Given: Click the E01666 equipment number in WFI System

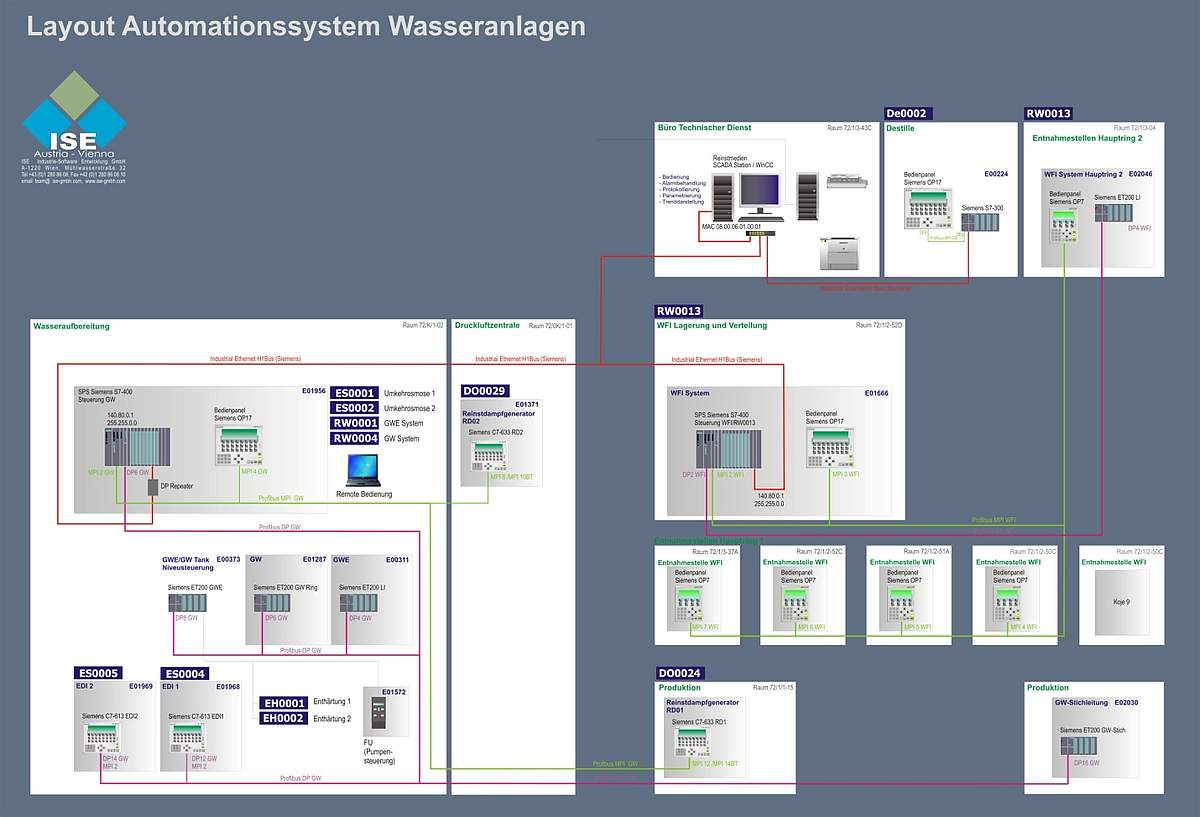Looking at the screenshot, I should (876, 393).
